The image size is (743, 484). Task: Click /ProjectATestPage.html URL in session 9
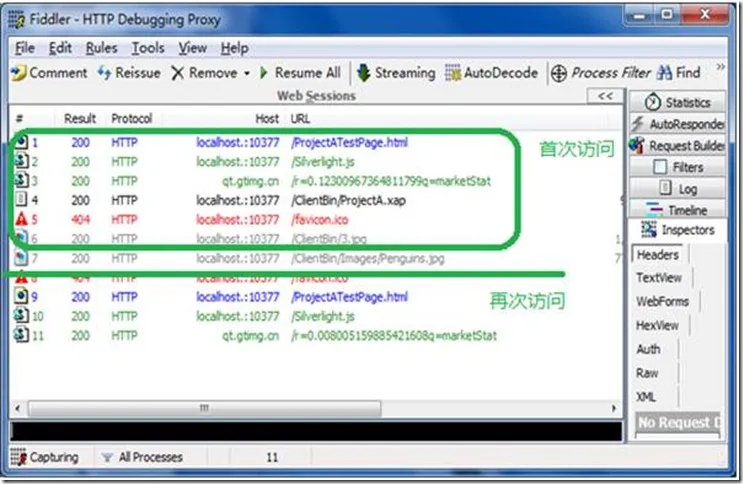349,297
